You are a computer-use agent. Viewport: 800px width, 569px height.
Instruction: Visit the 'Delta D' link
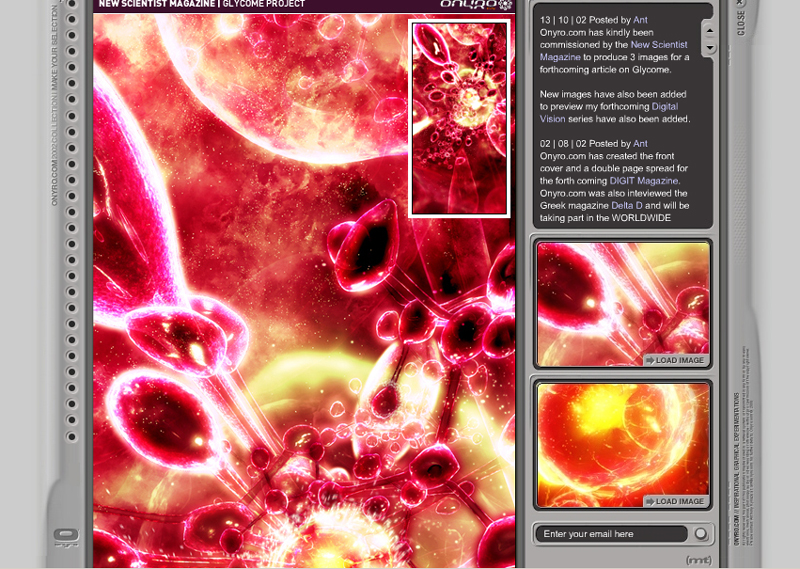tap(627, 205)
